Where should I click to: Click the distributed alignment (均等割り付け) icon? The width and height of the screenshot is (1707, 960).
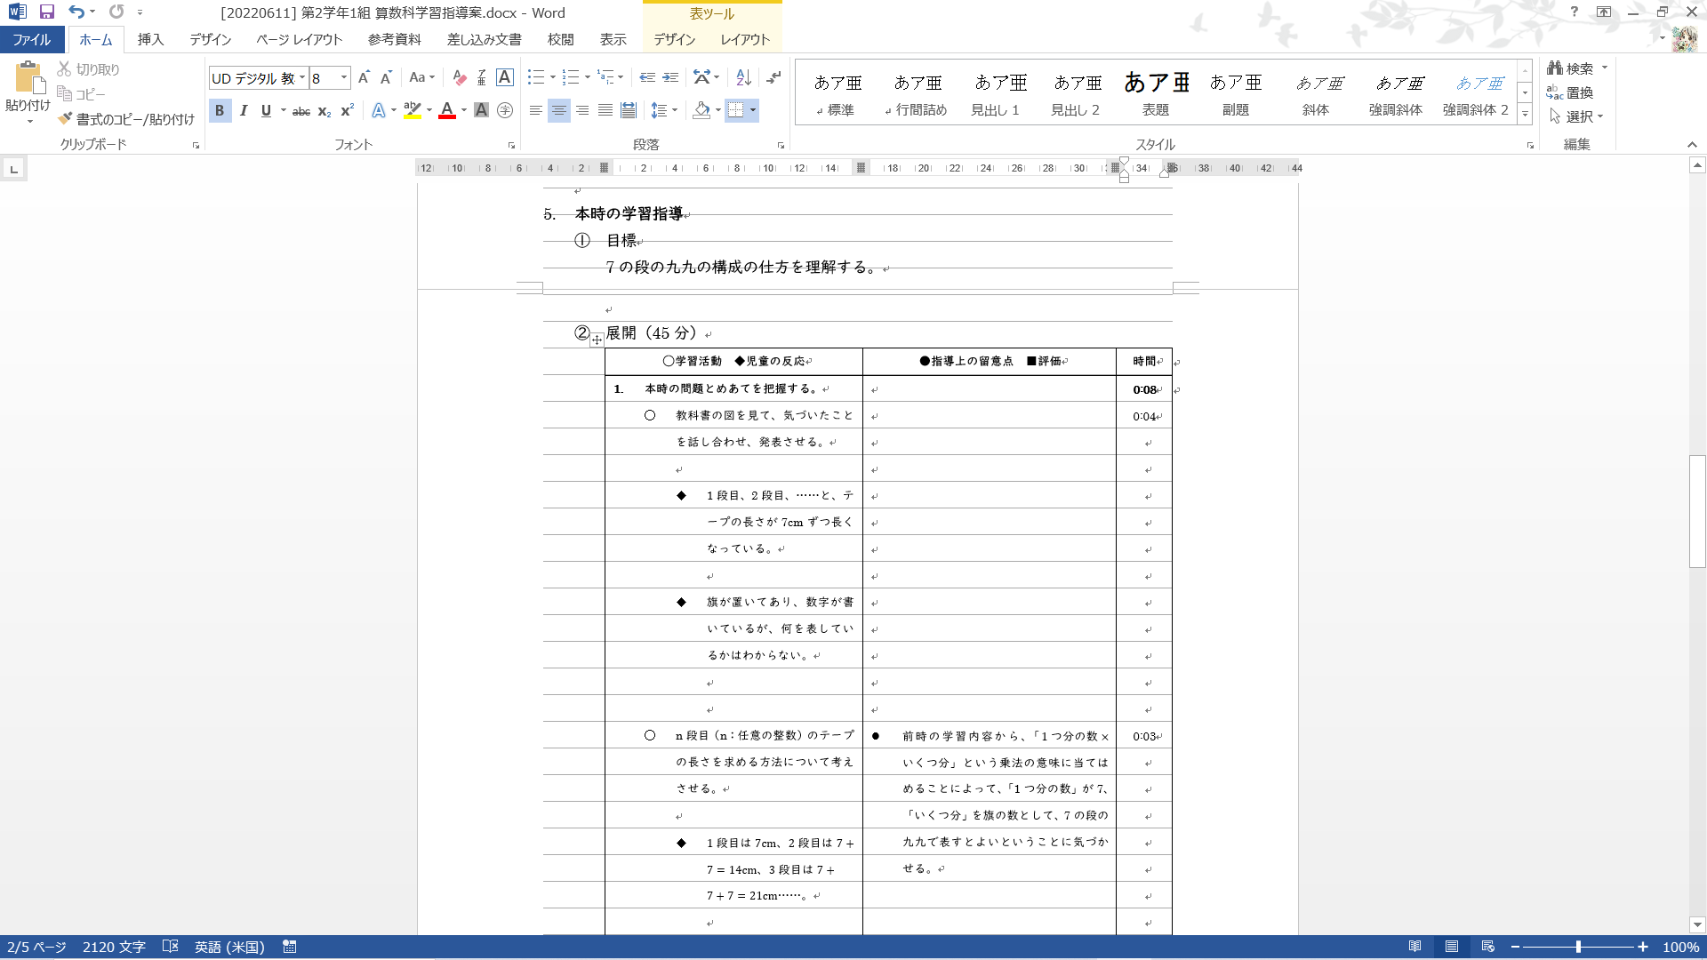tap(628, 111)
